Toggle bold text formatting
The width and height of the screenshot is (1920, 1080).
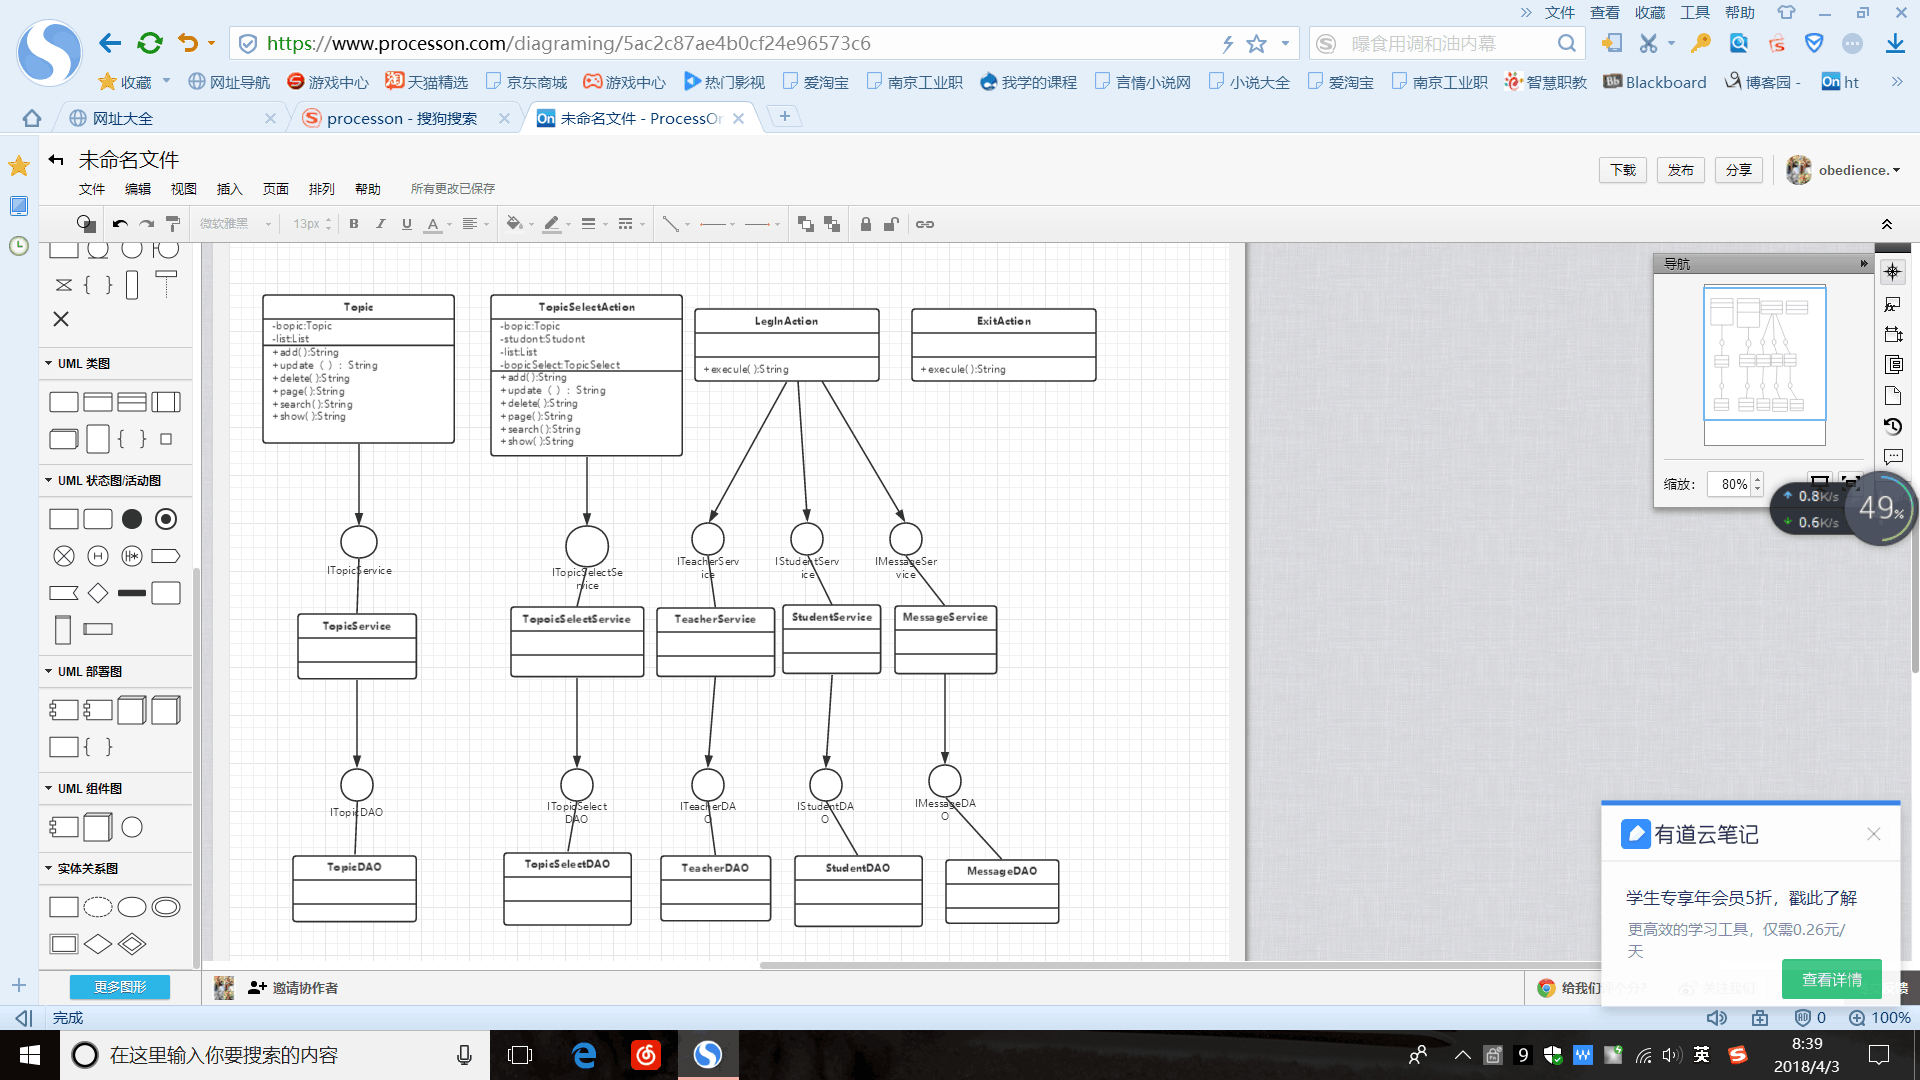coord(354,224)
